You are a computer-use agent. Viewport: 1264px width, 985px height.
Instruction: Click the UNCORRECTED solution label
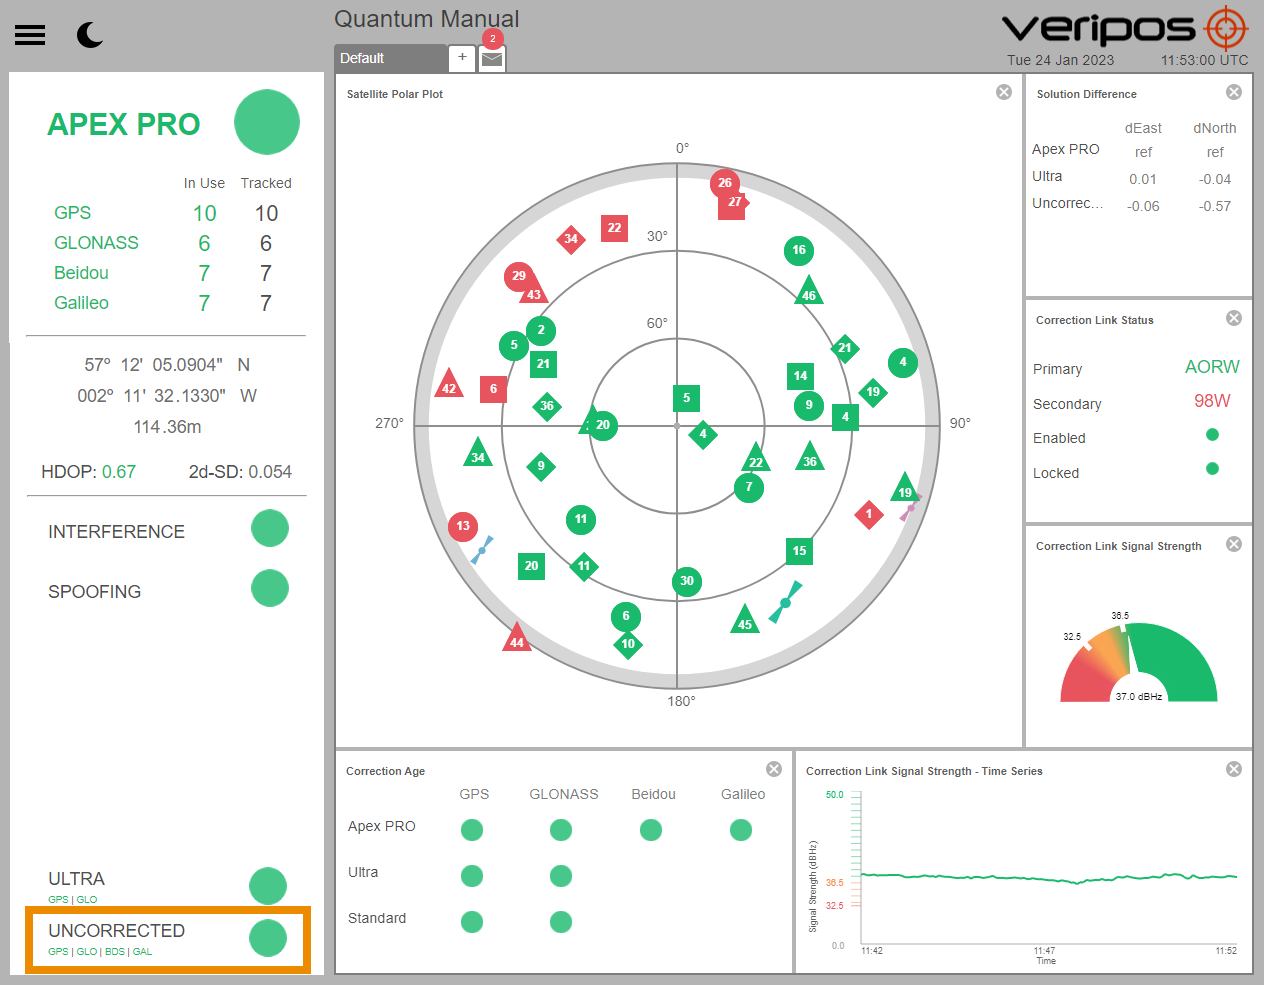point(116,931)
